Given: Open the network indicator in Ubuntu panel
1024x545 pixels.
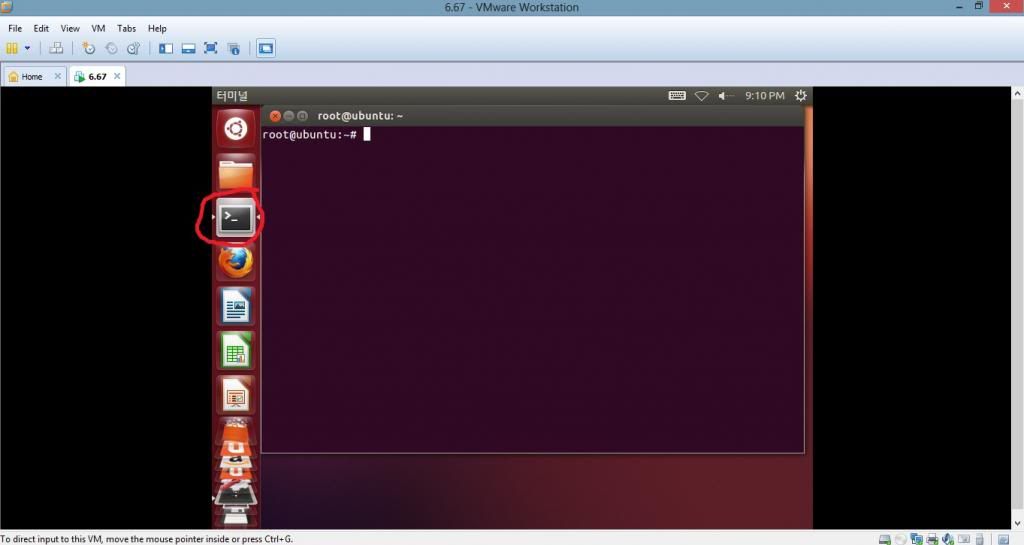Looking at the screenshot, I should 701,96.
